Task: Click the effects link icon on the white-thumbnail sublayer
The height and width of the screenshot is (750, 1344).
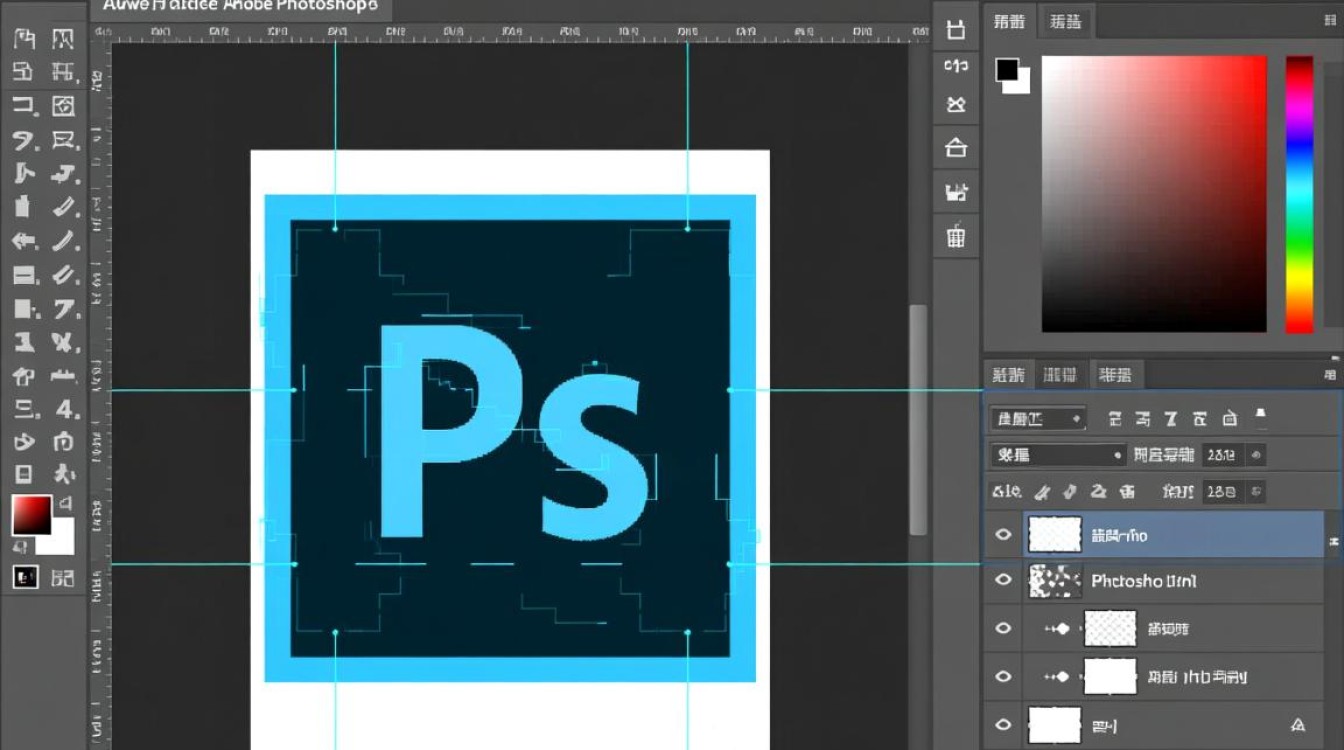Action: point(1057,677)
